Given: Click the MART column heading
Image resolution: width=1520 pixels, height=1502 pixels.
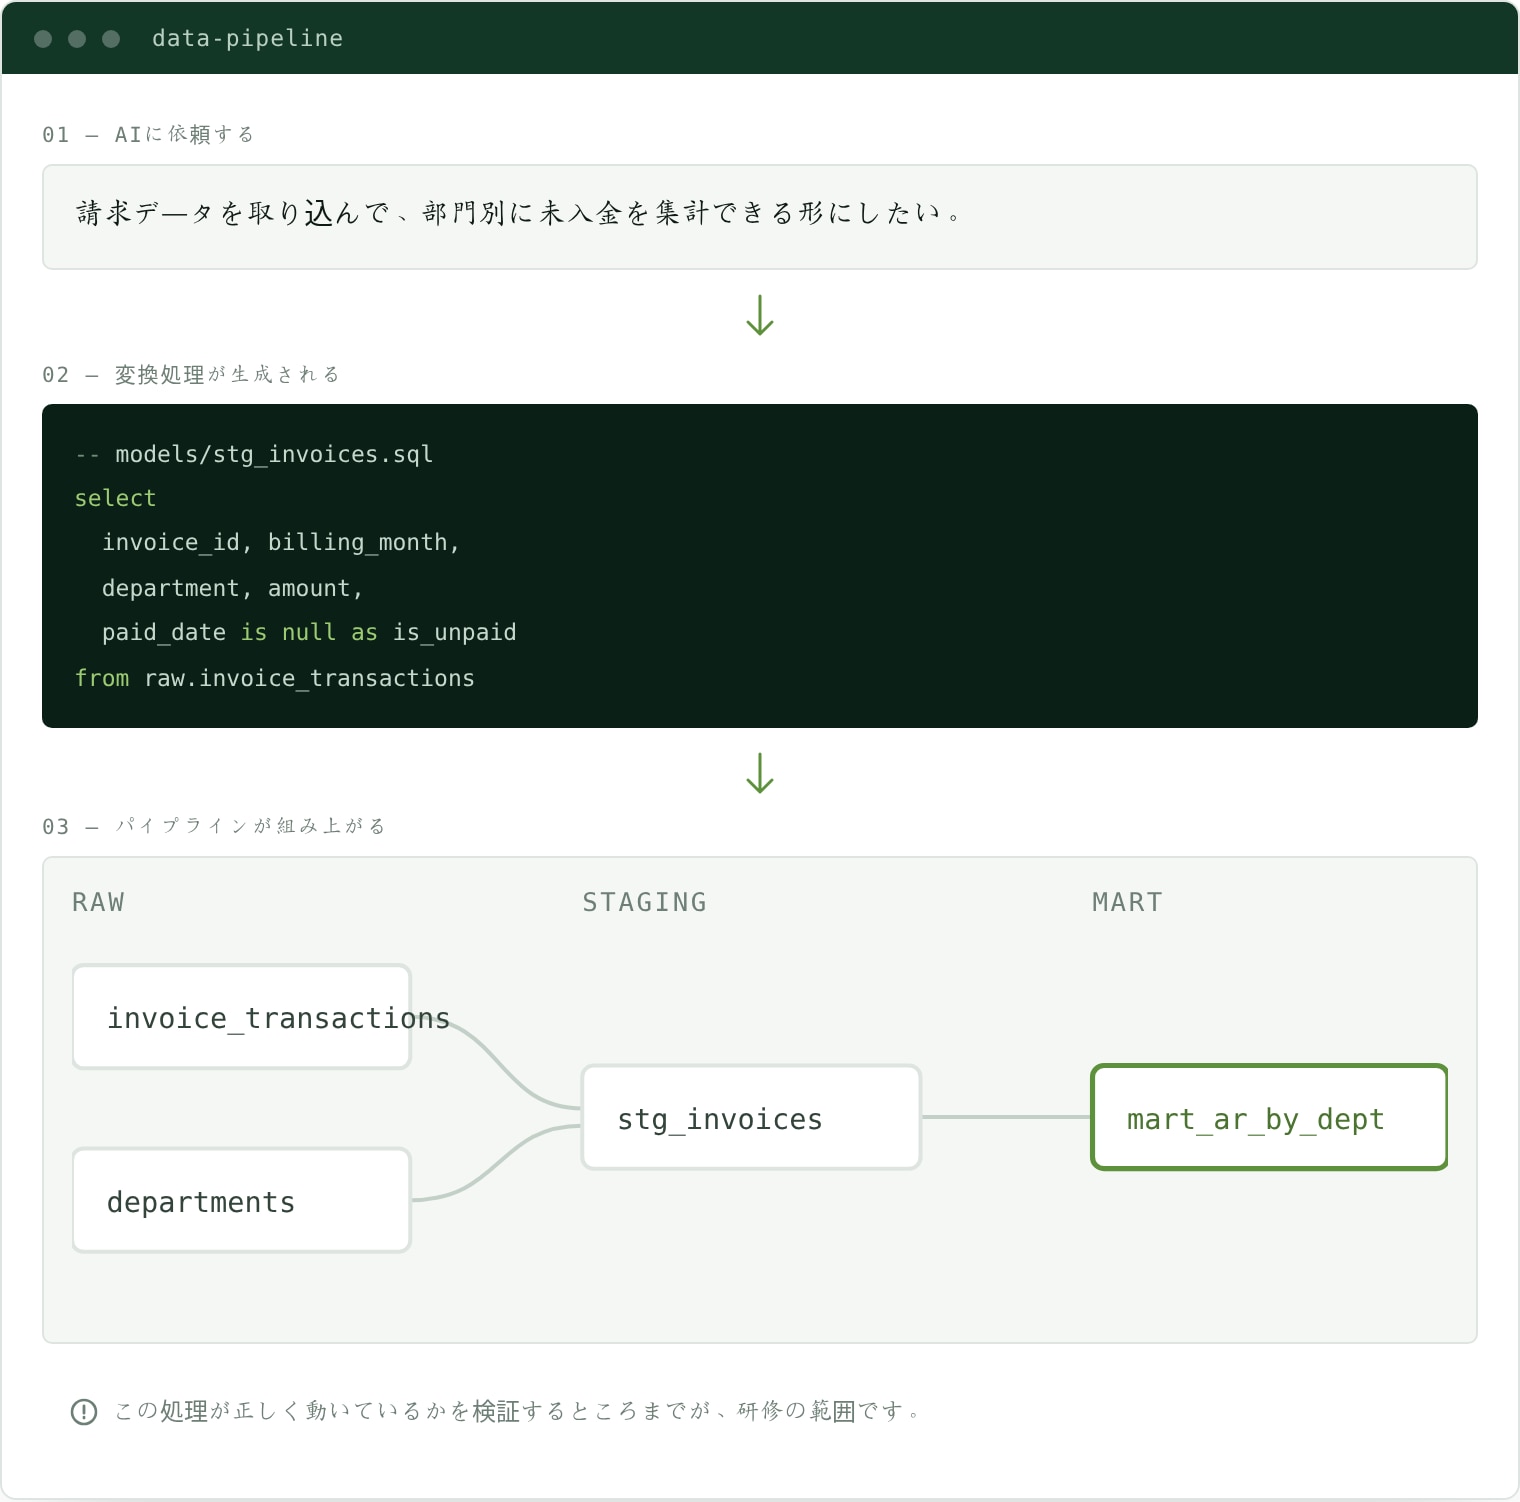Looking at the screenshot, I should click(x=1127, y=902).
